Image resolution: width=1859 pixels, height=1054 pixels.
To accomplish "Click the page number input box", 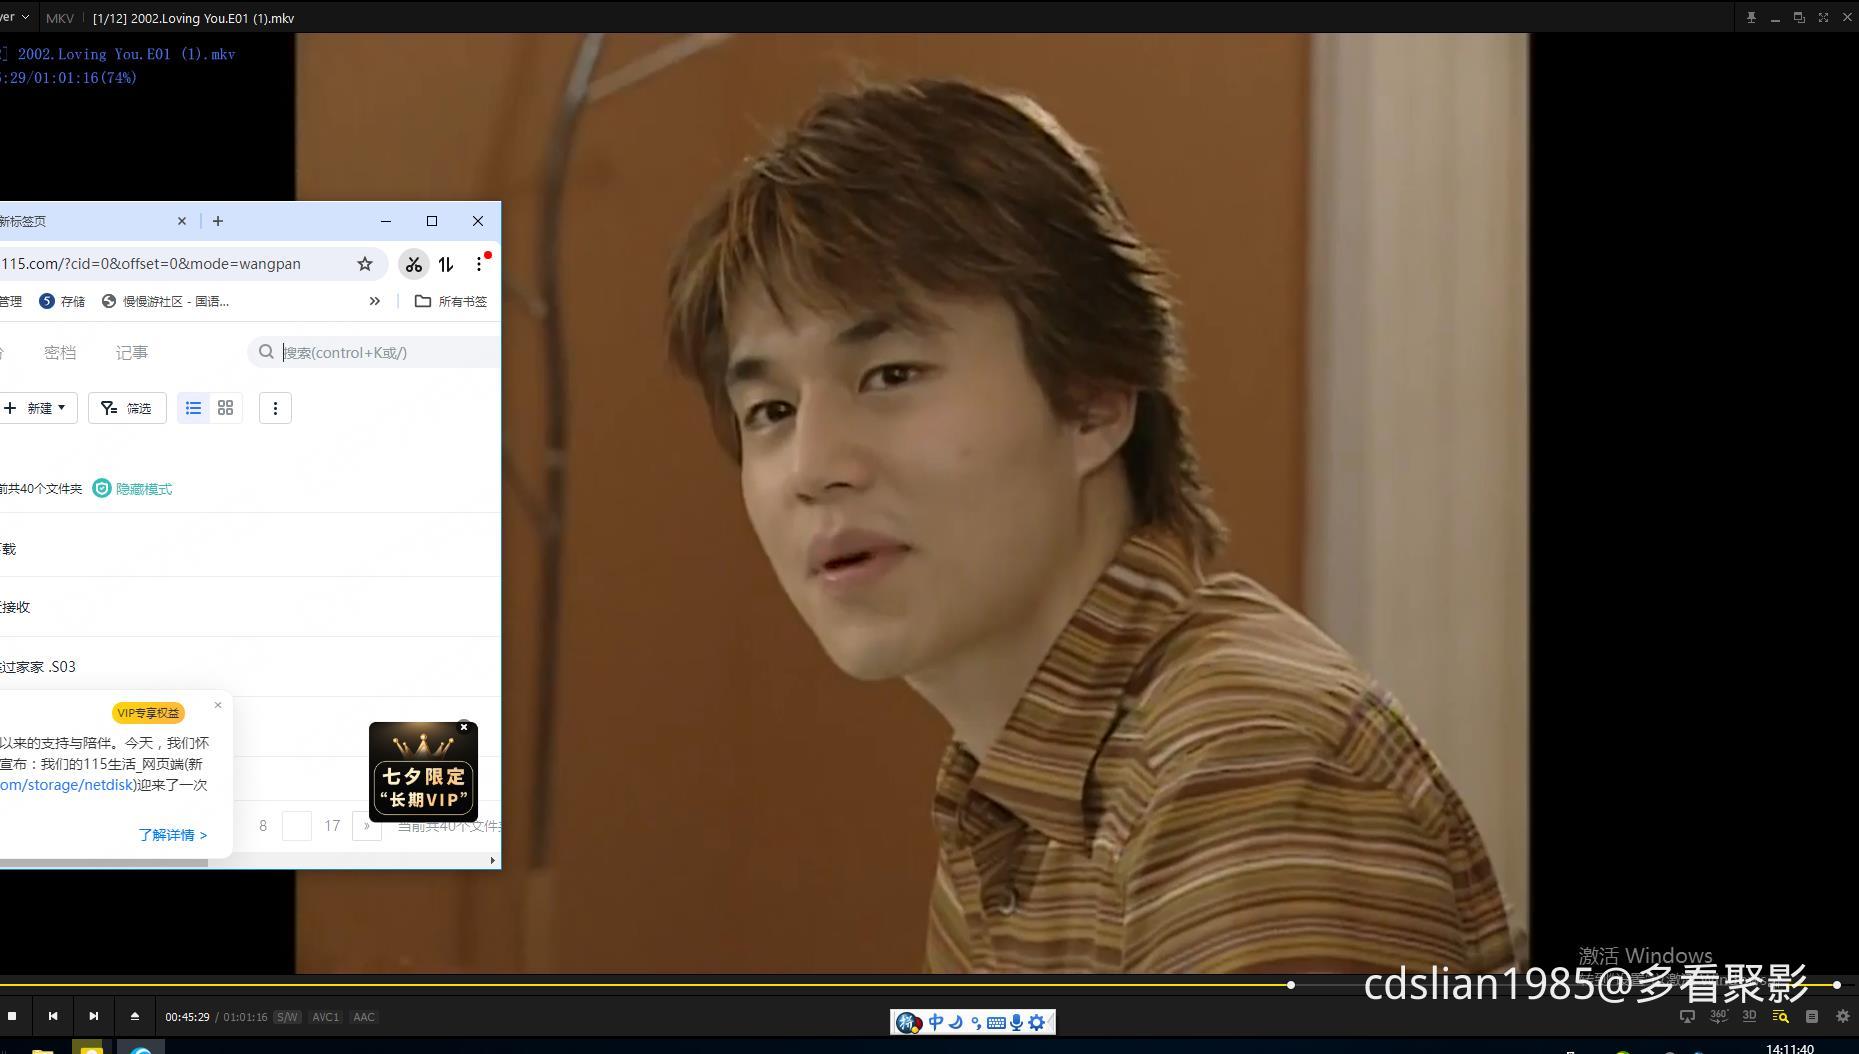I will pyautogui.click(x=297, y=826).
